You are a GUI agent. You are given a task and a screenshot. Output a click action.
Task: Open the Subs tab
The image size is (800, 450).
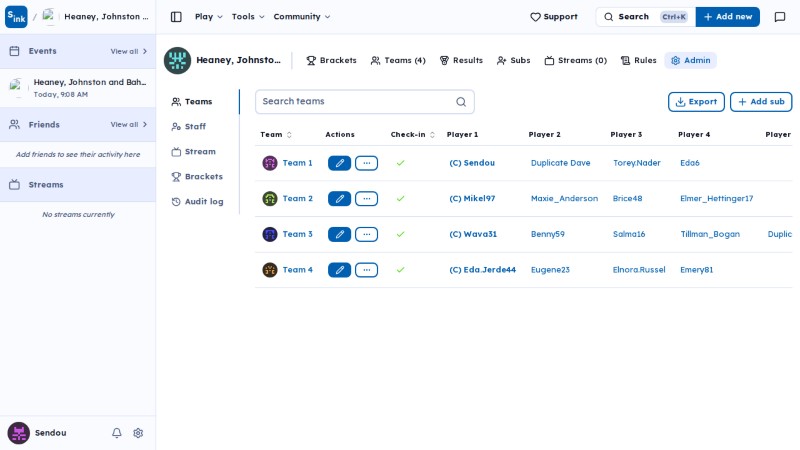pyautogui.click(x=514, y=60)
